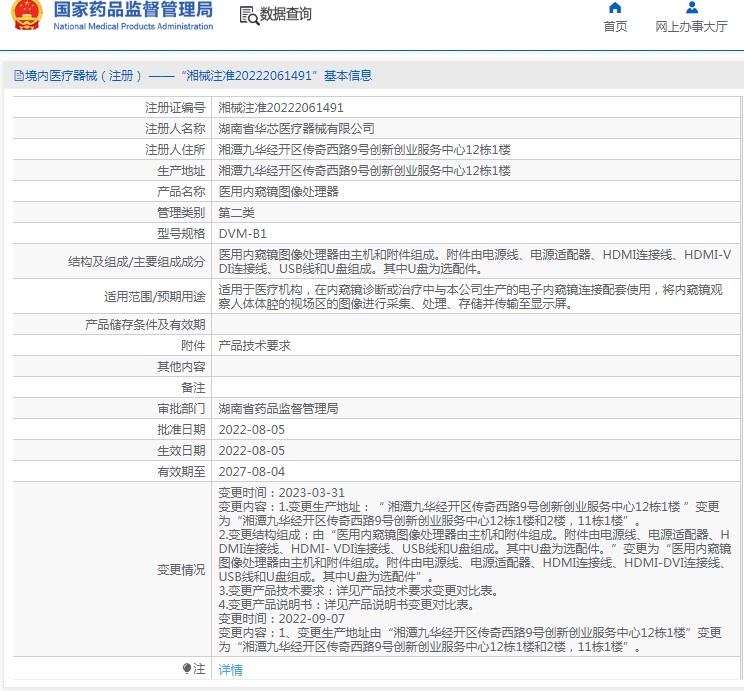Click the 注册人名称 label

point(175,129)
